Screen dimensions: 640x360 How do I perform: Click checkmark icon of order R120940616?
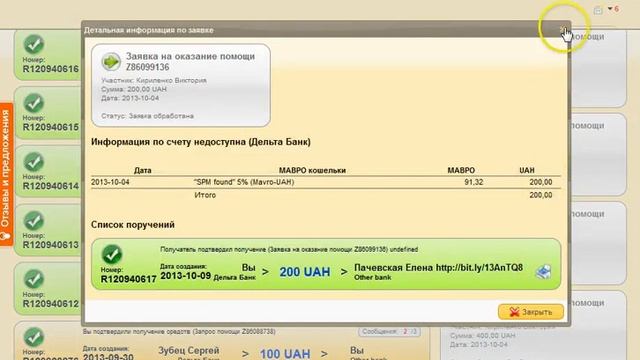(x=33, y=44)
